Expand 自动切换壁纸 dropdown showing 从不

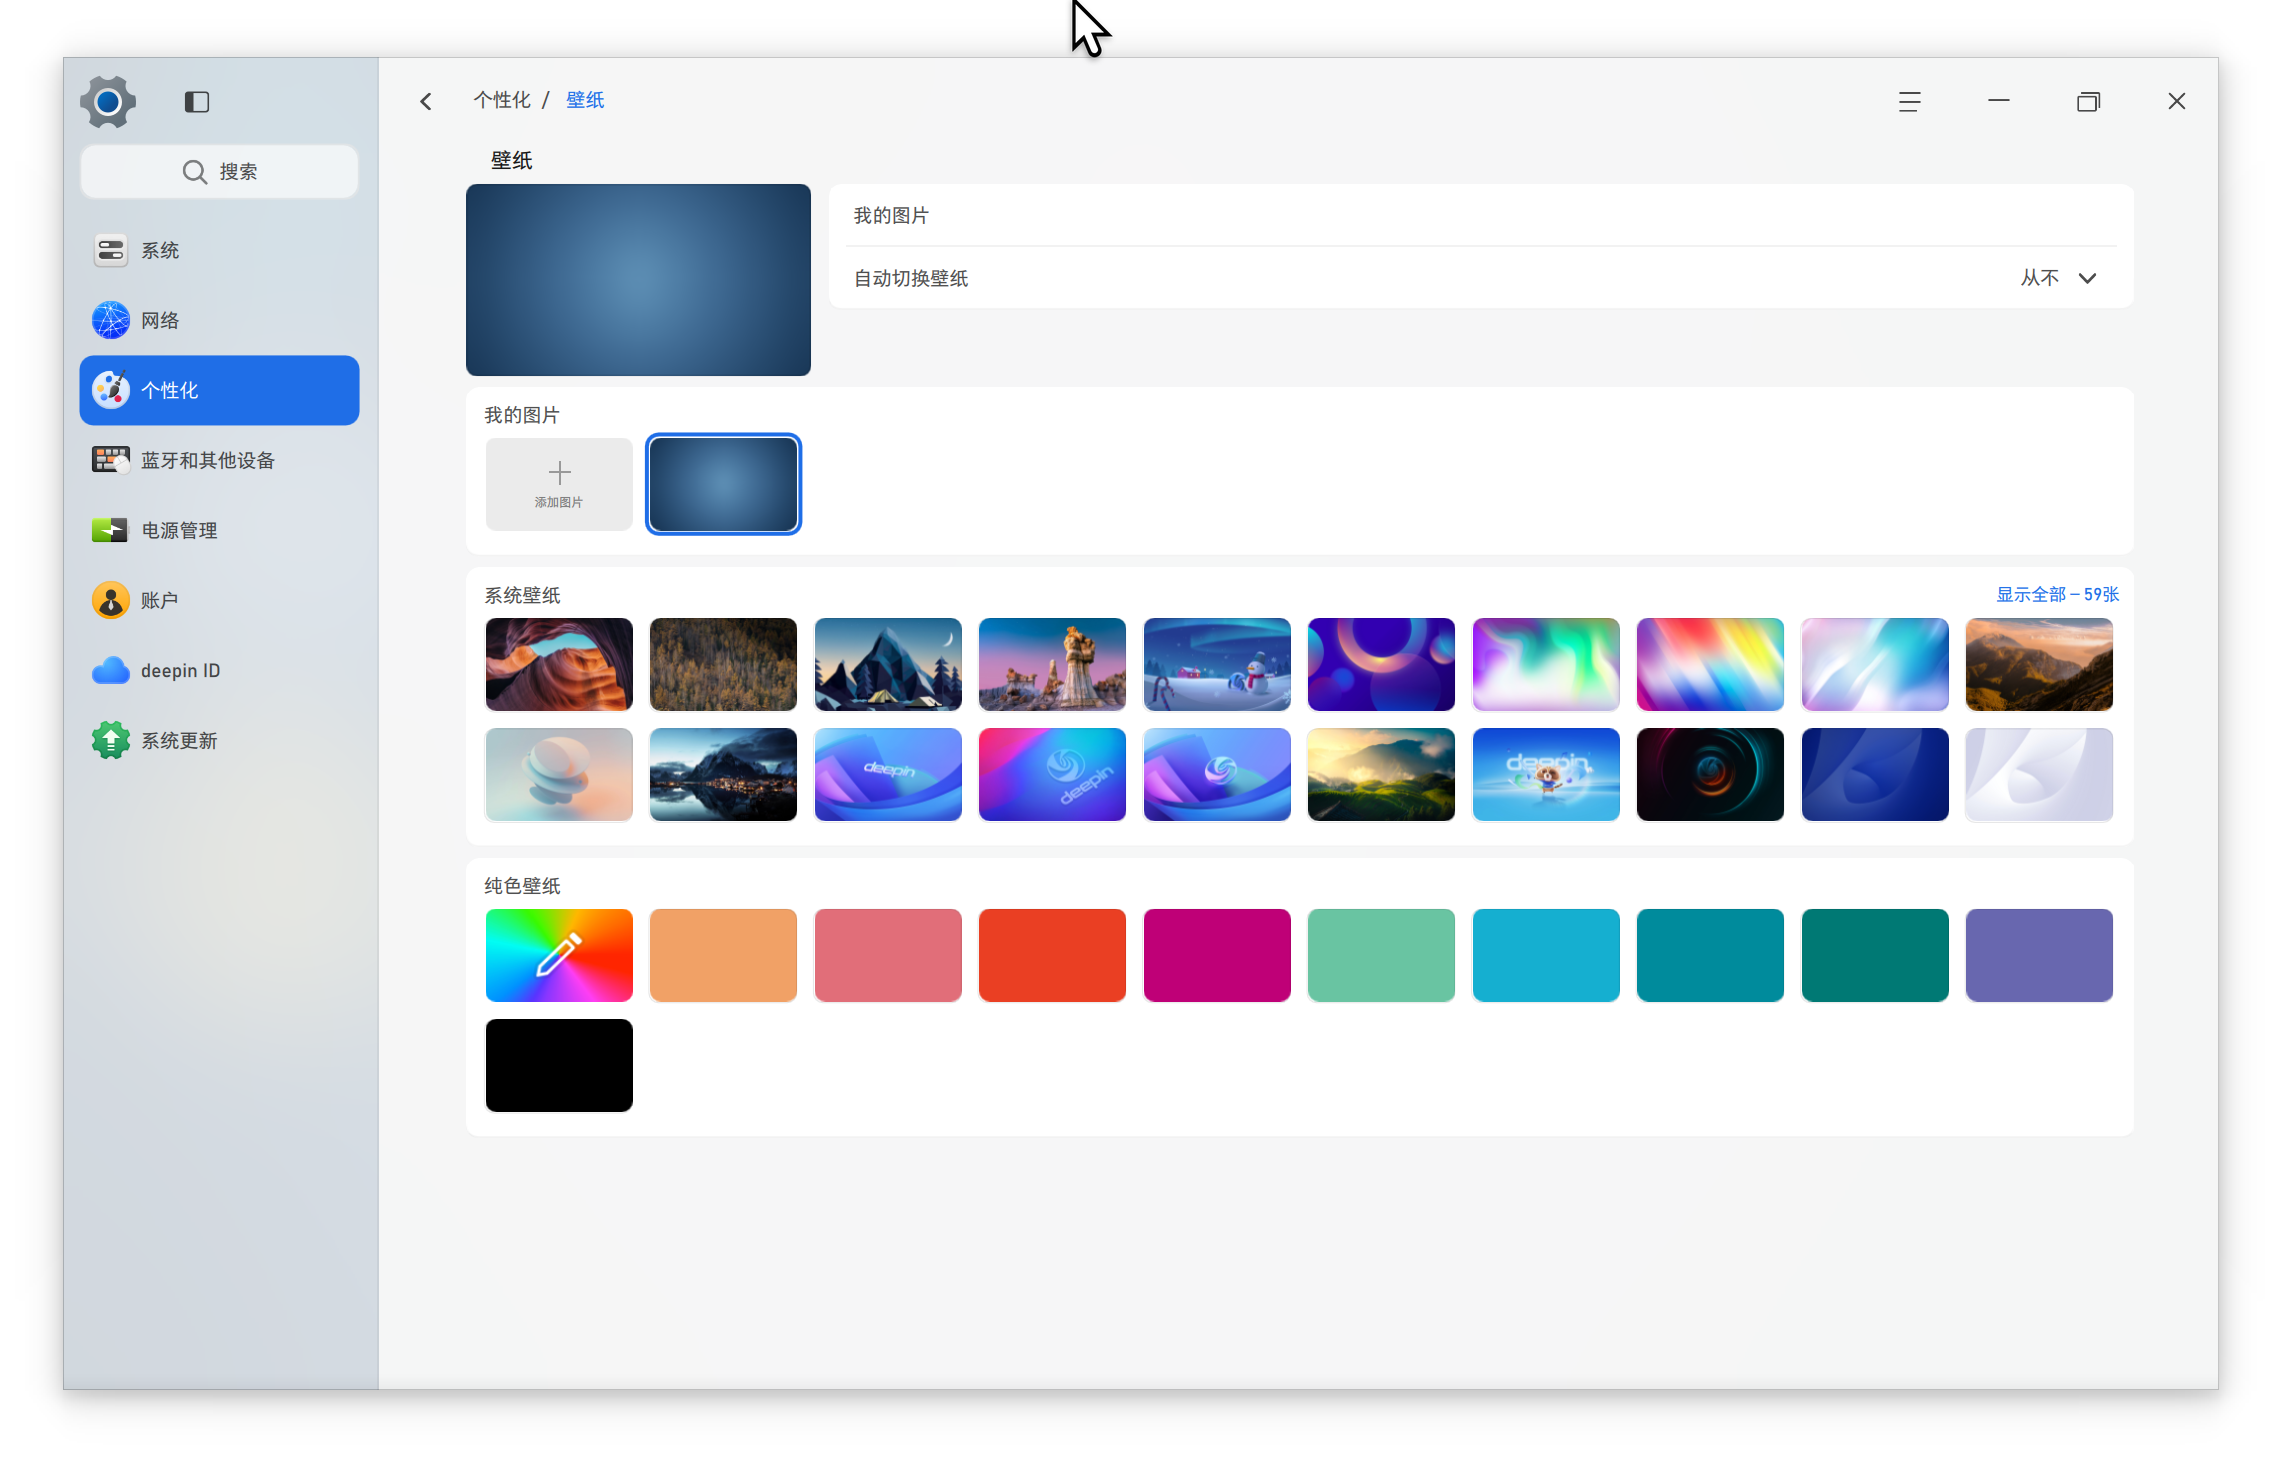(2057, 278)
